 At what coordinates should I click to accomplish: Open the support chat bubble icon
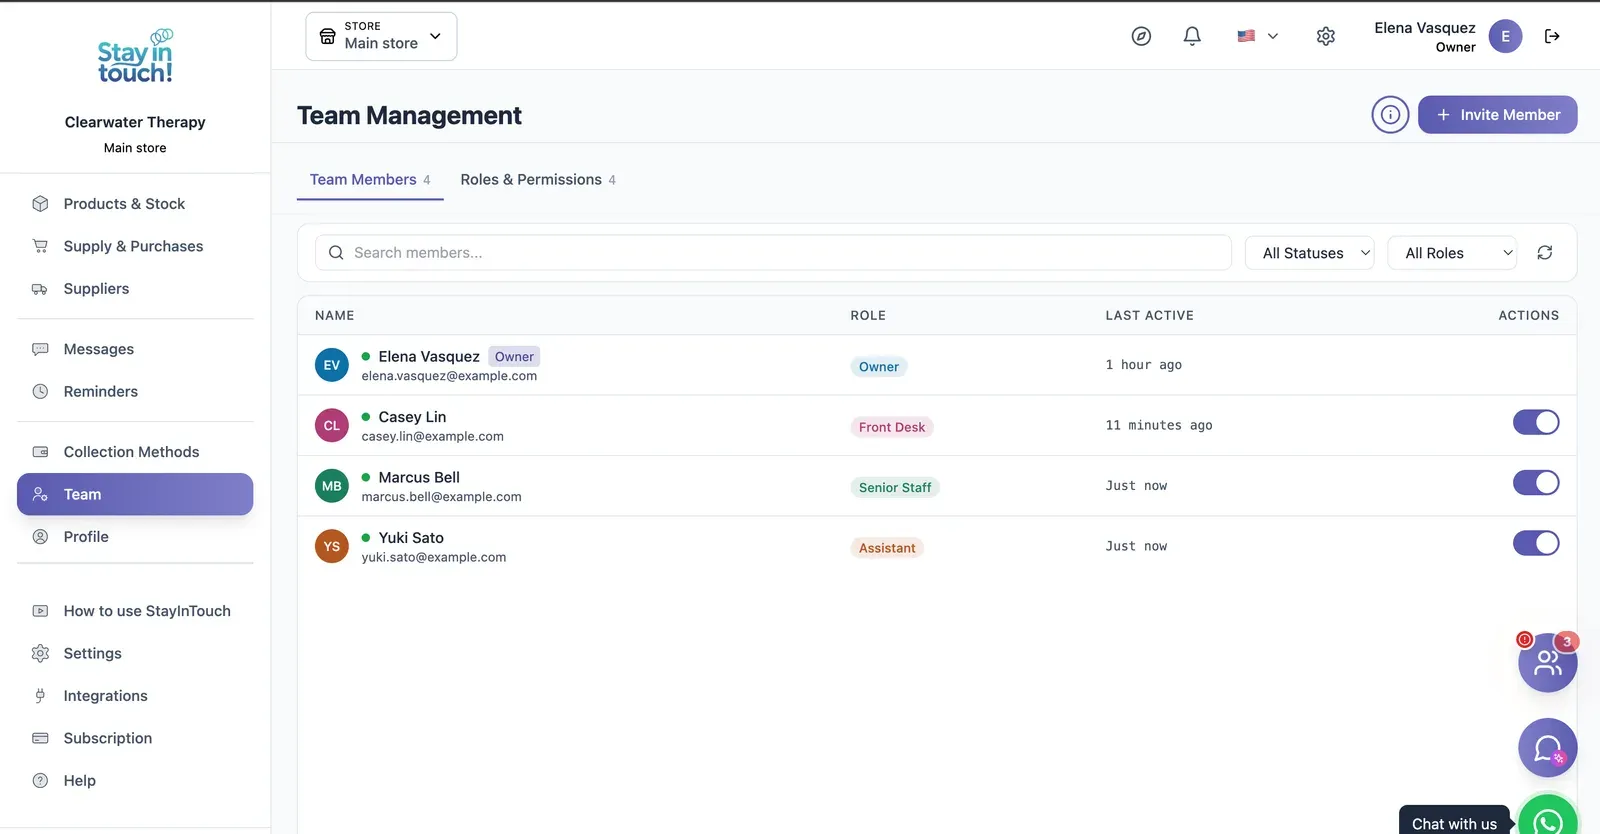(x=1547, y=748)
